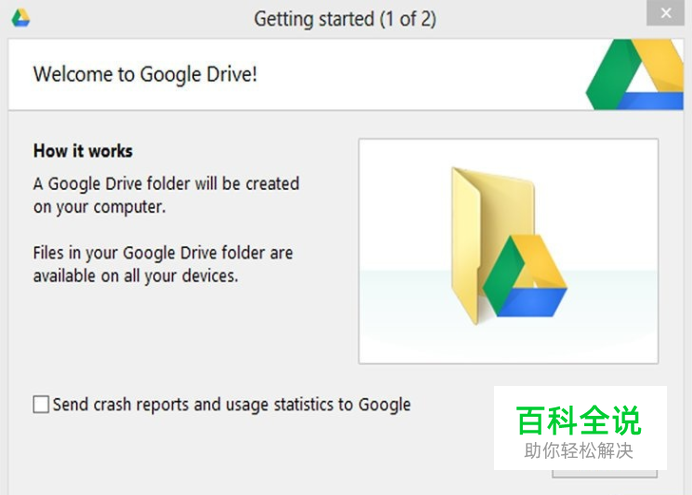Close the Getting started dialog
The height and width of the screenshot is (495, 692).
(666, 13)
